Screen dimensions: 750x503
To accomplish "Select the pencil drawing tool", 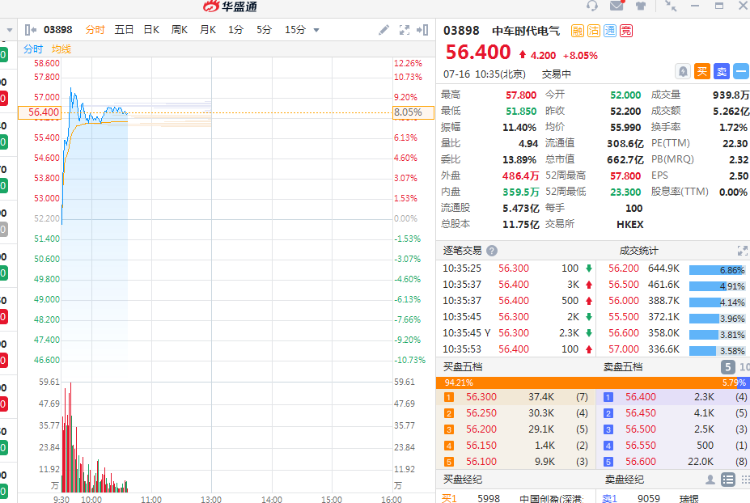I will [384, 30].
